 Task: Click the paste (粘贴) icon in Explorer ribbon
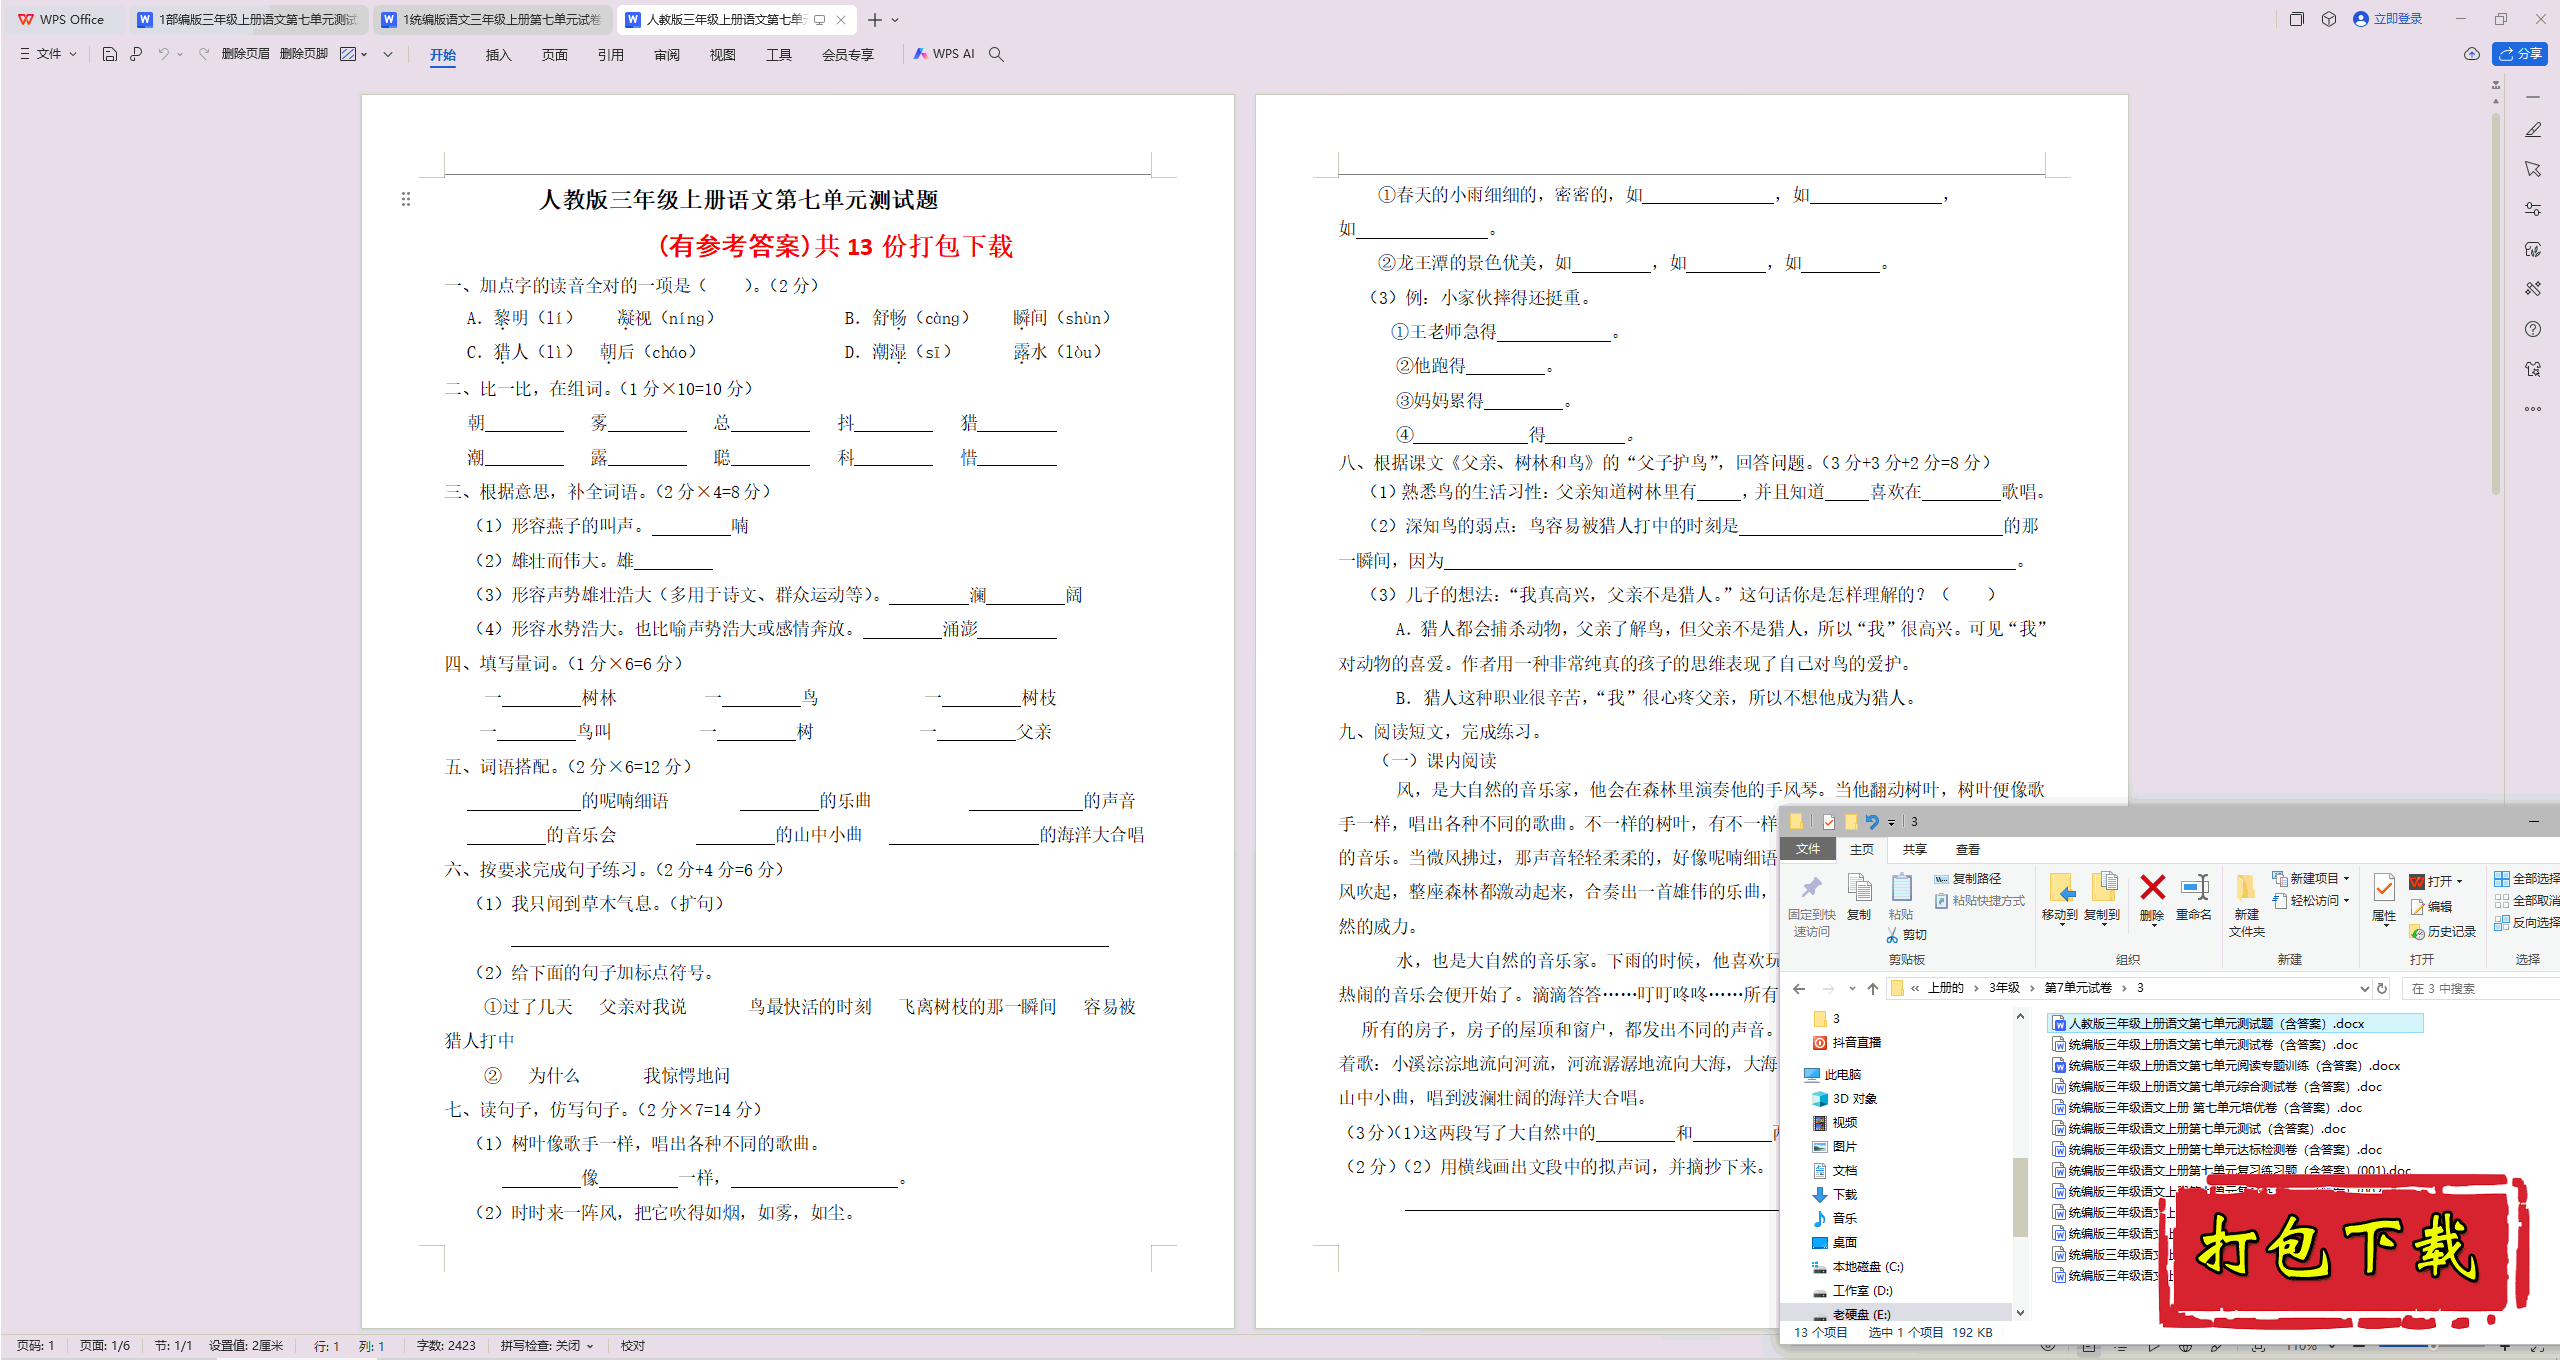(1901, 896)
